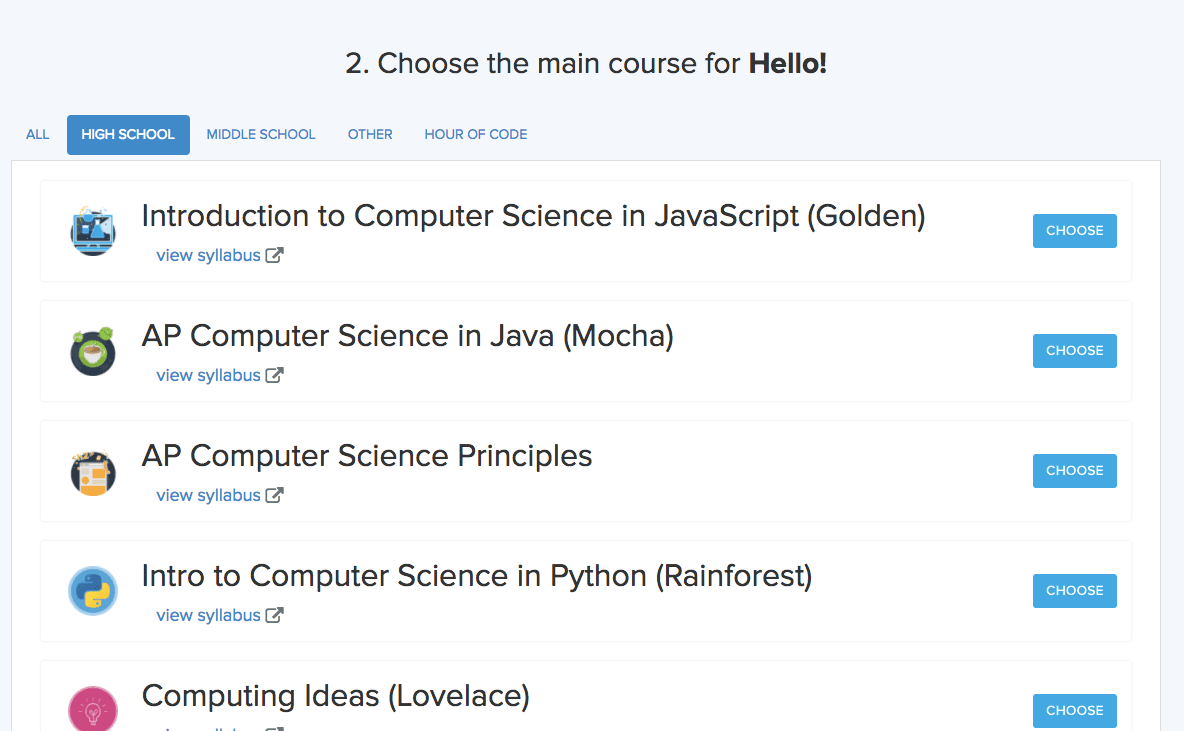
Task: Click the Computing Ideas Lovelace lightbulb icon
Action: (x=93, y=709)
